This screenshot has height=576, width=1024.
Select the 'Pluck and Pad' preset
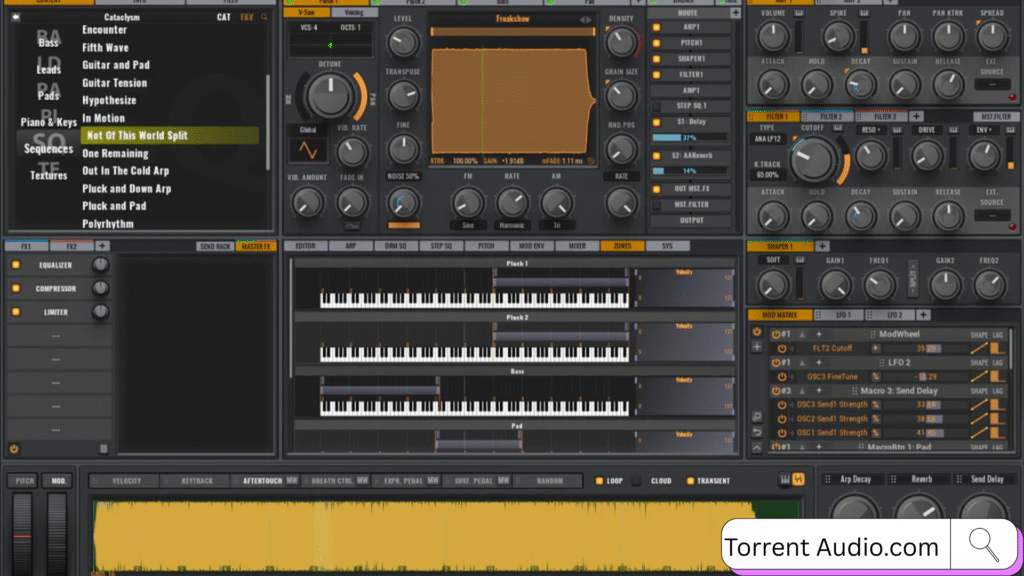coord(114,206)
